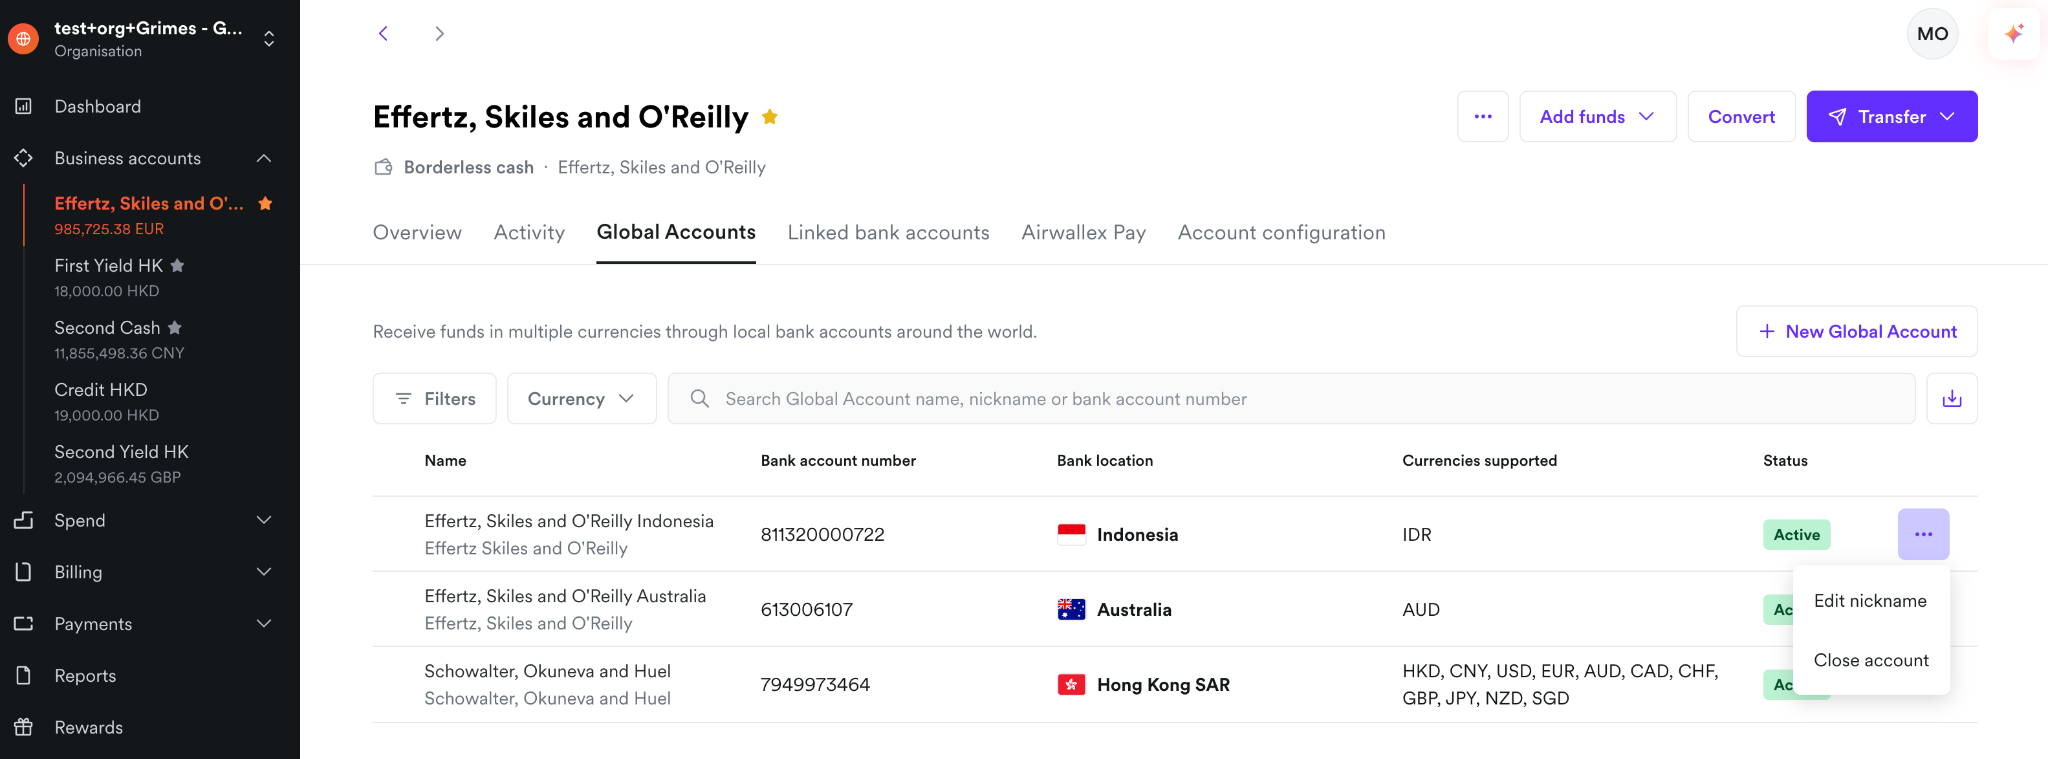Toggle favorite star for First Yield HK
Viewport: 2048px width, 759px height.
click(x=177, y=265)
